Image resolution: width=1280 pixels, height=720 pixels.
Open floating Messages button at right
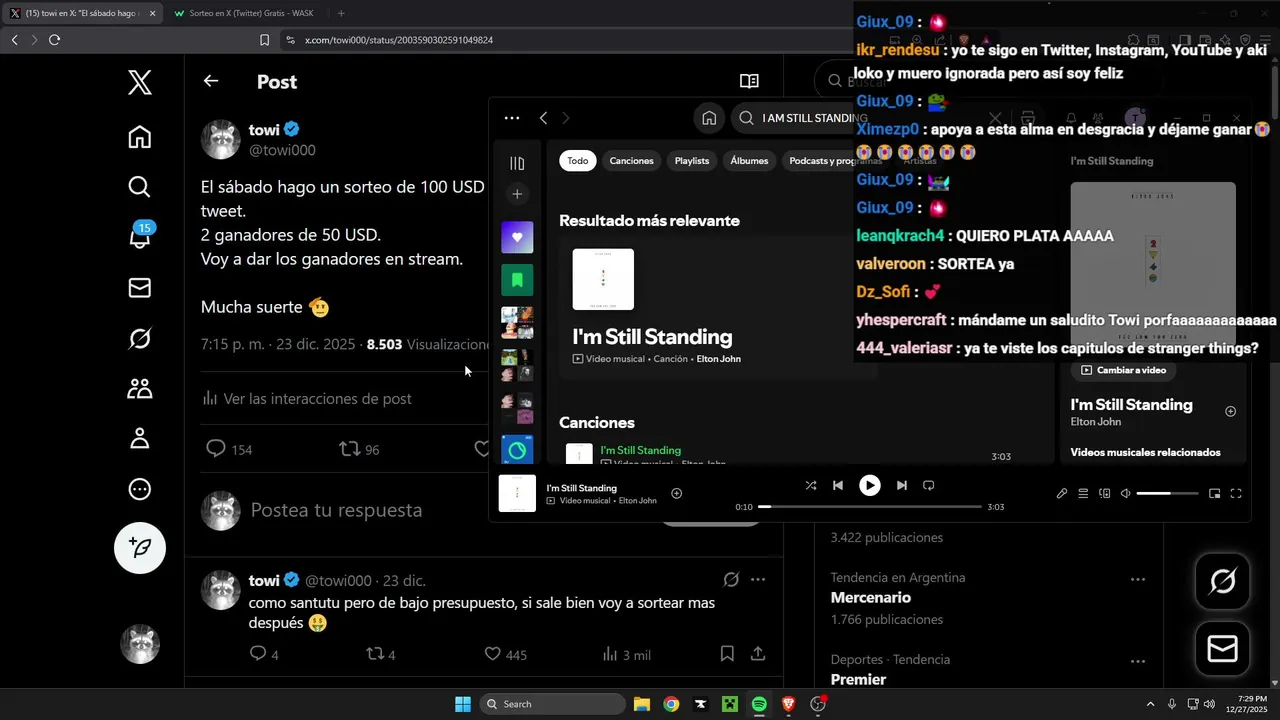(x=1223, y=649)
